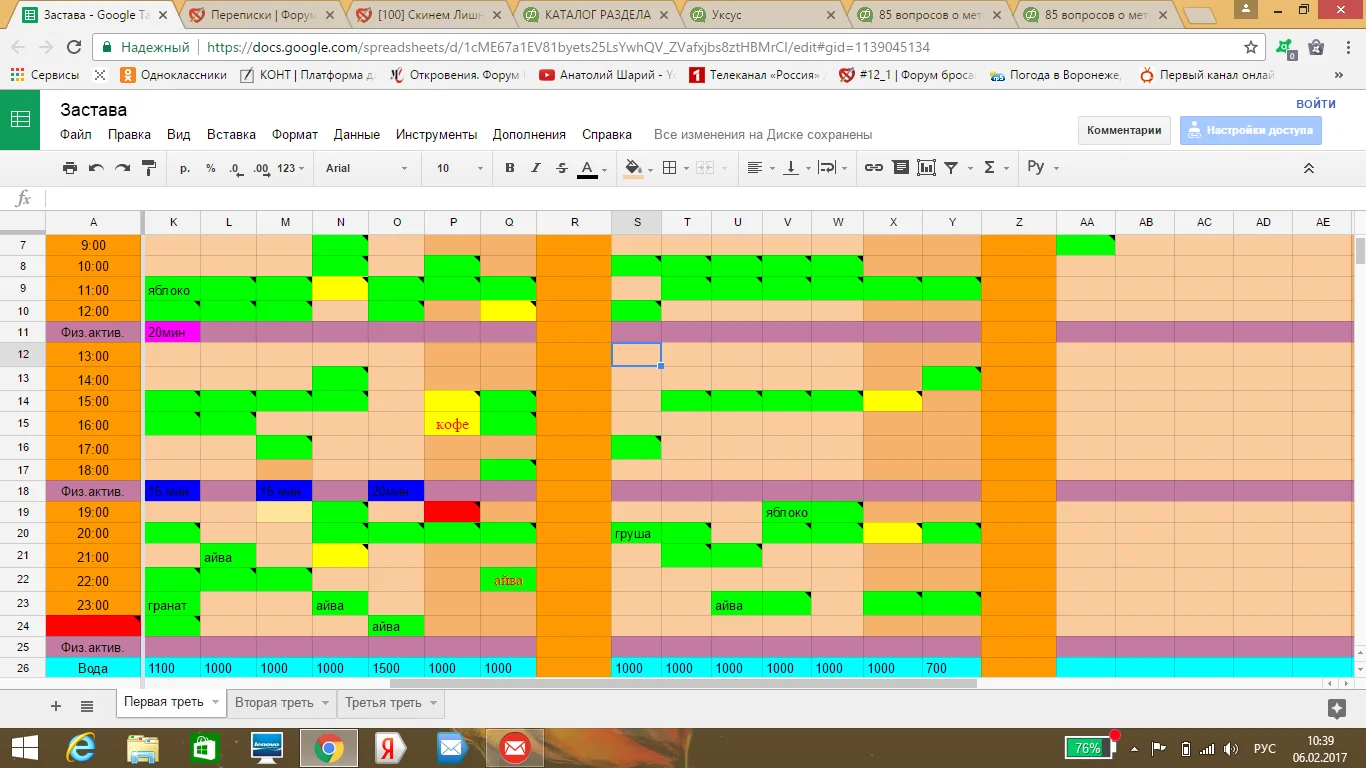Open the Вставка menu
Screen dimensions: 1366x768
pyautogui.click(x=231, y=134)
